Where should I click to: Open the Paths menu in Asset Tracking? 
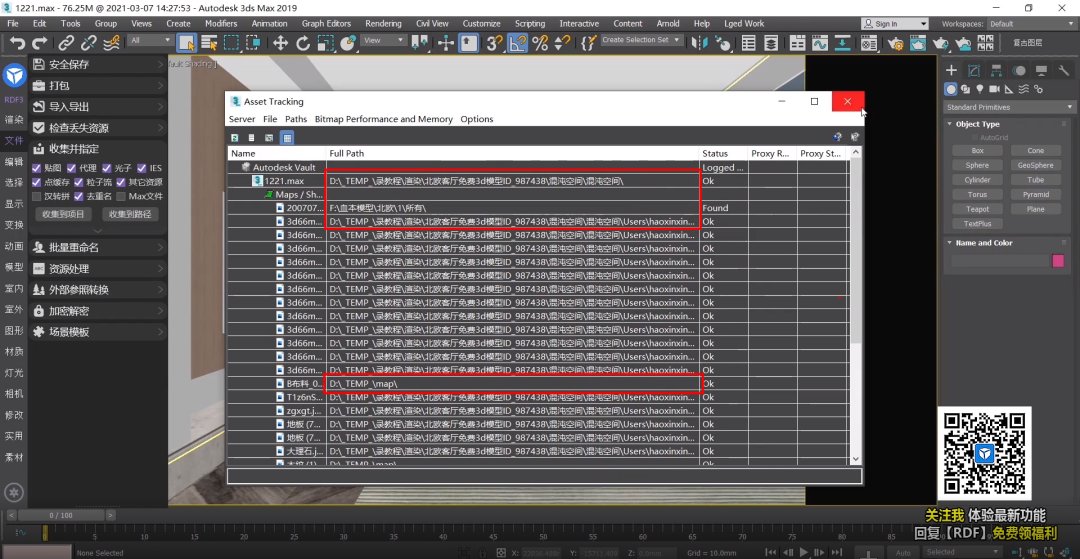[296, 119]
